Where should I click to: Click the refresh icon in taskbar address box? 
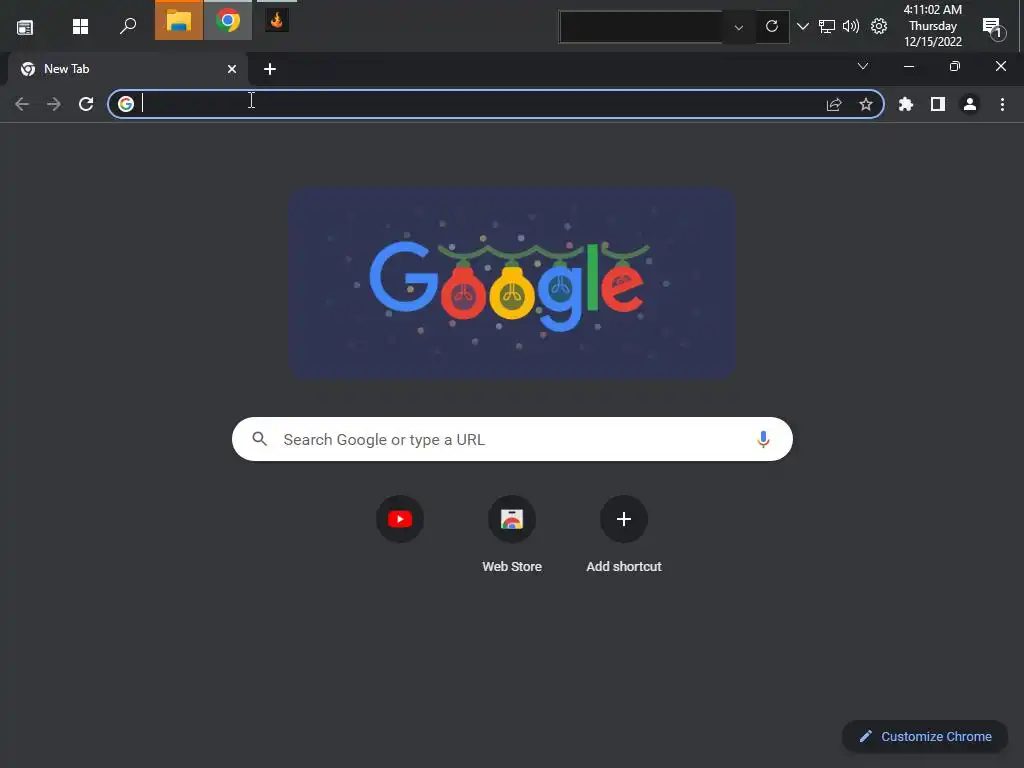pyautogui.click(x=772, y=26)
